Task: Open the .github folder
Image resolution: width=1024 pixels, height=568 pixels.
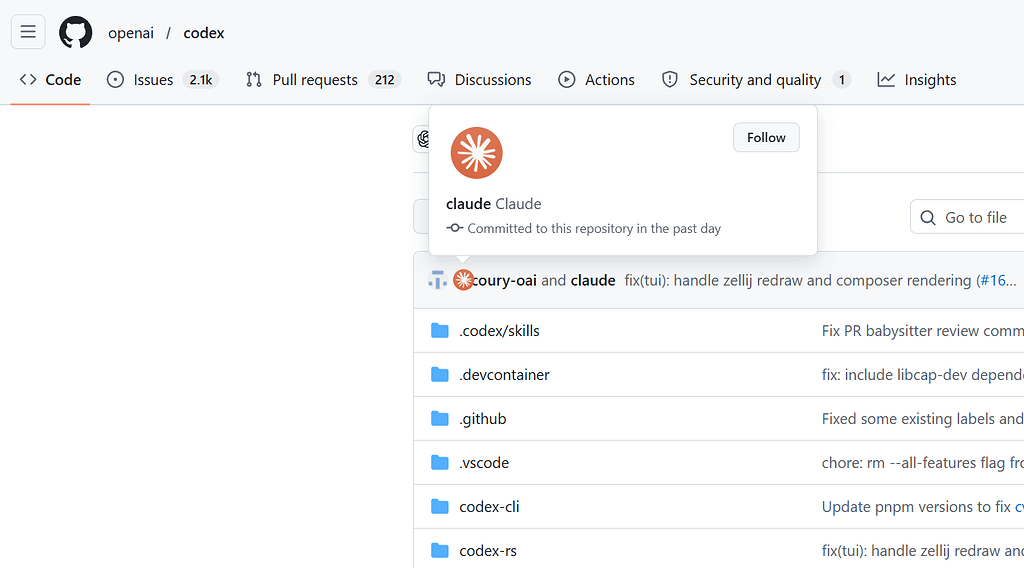Action: (x=483, y=418)
